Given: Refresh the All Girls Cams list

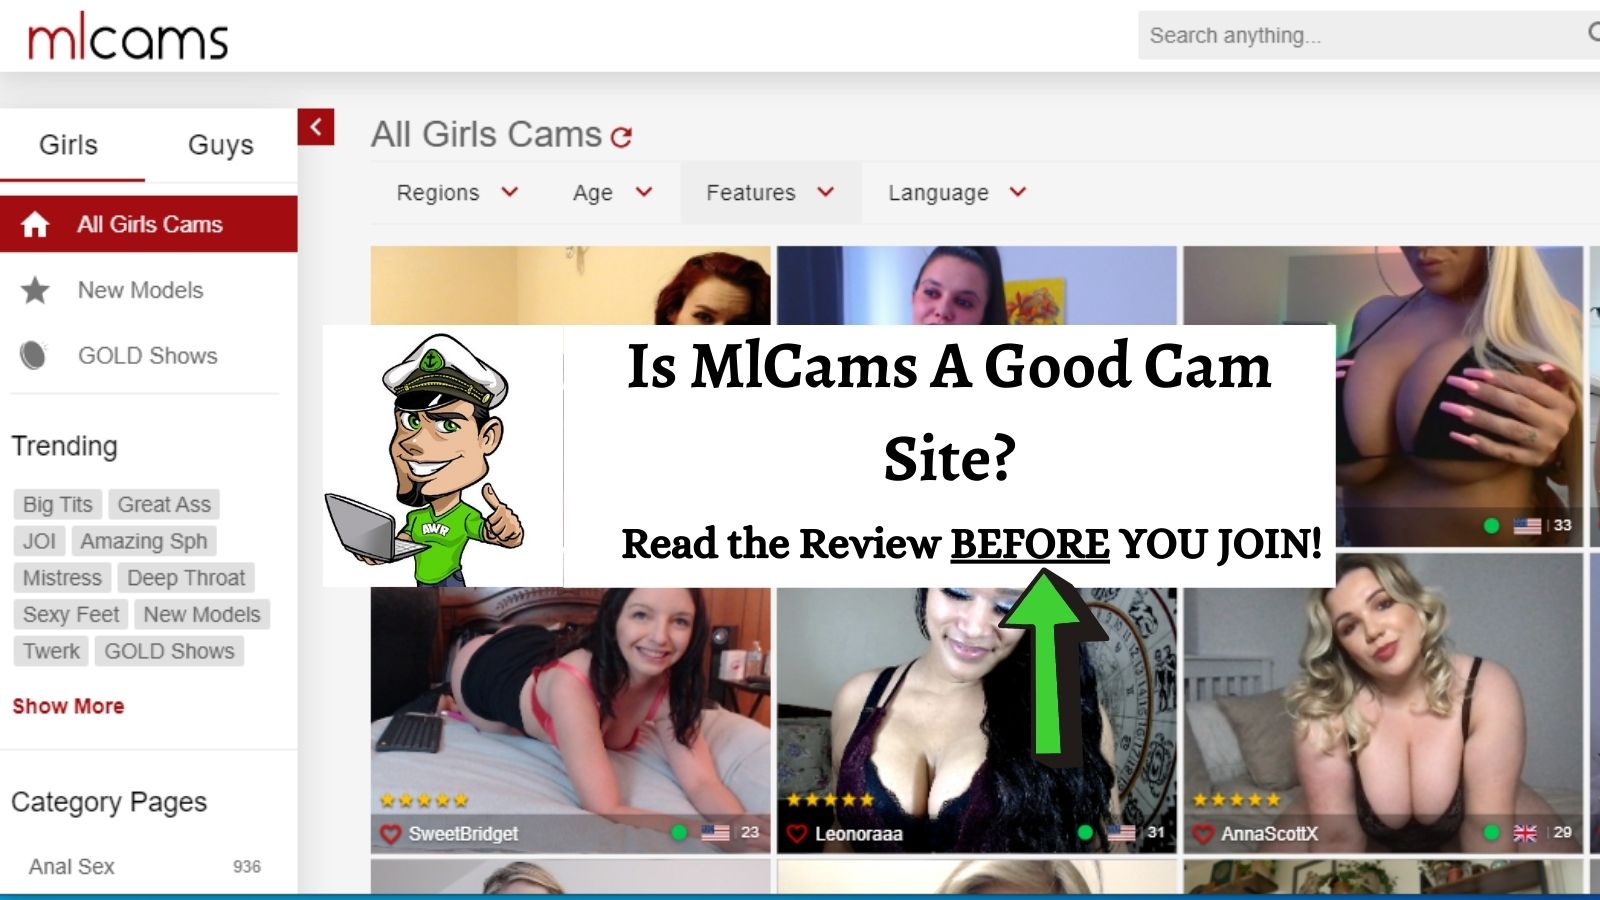Looking at the screenshot, I should [621, 137].
